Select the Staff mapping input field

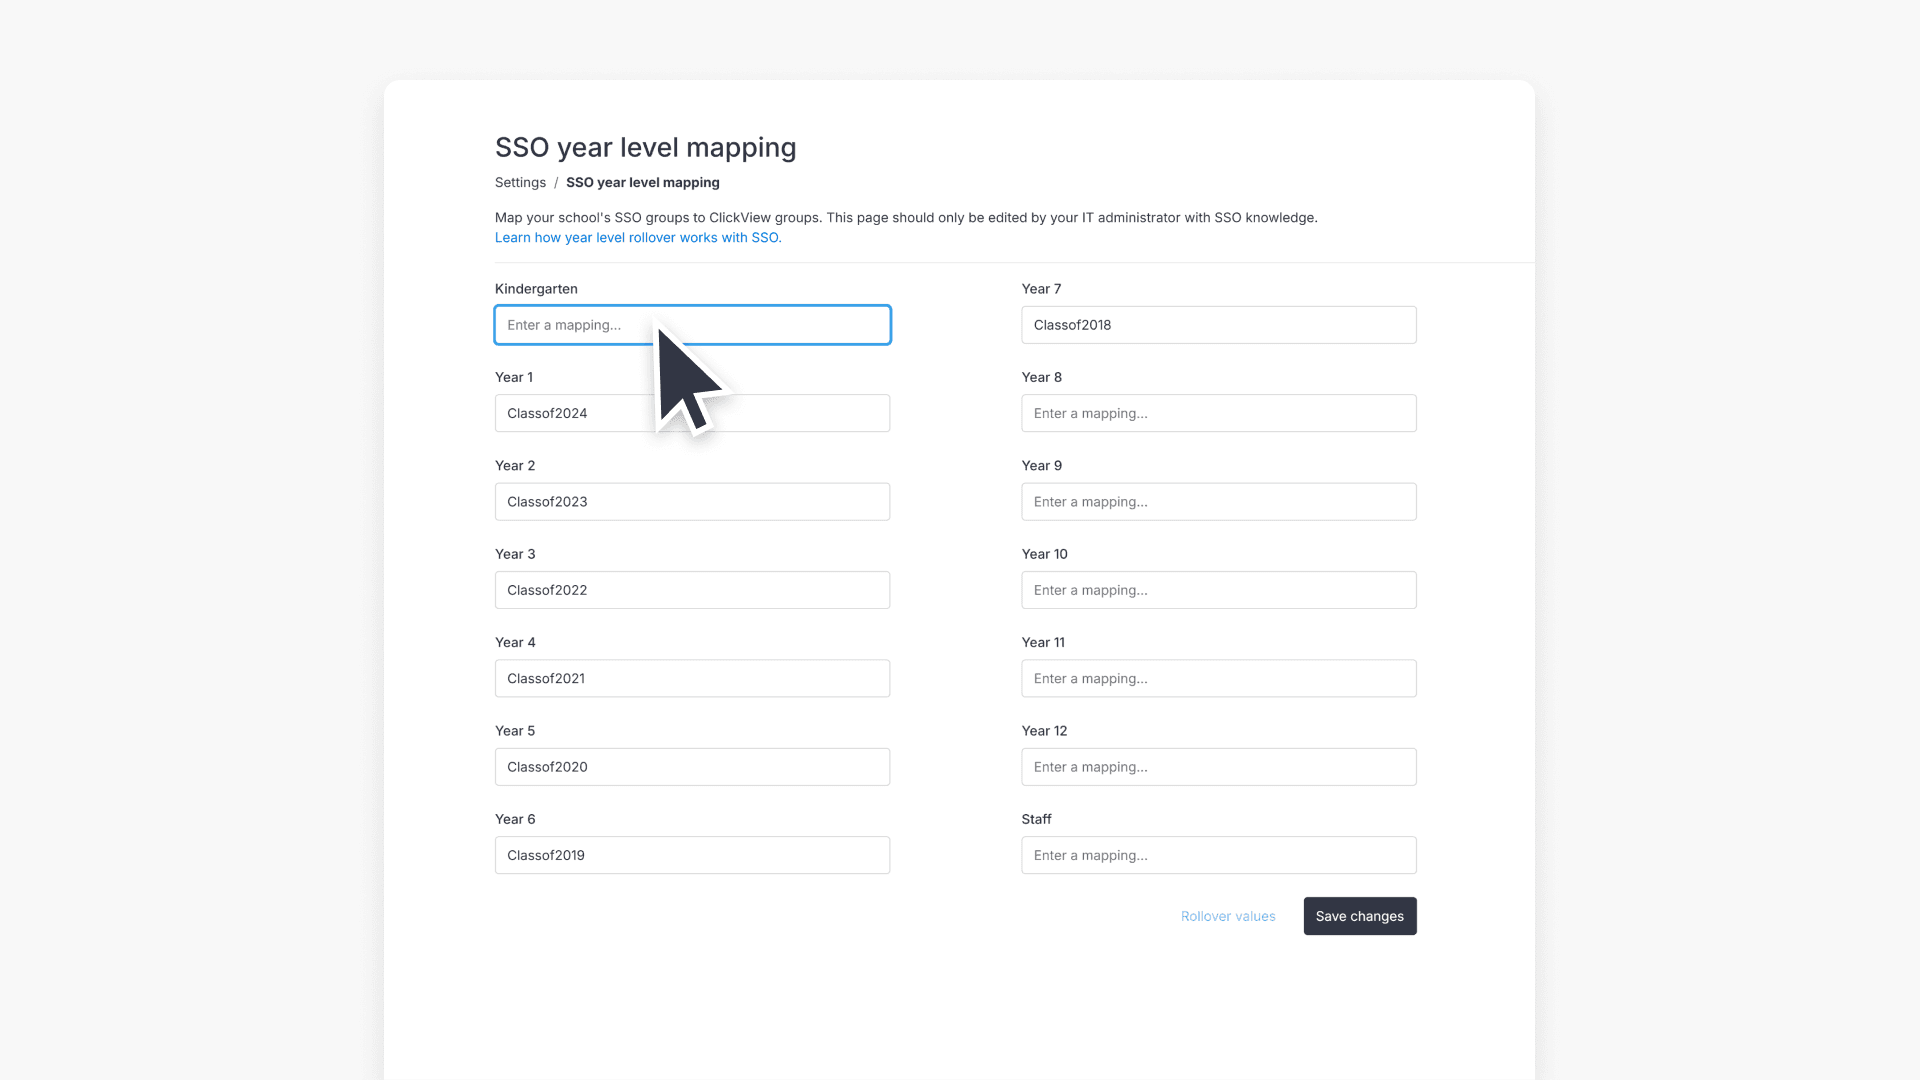[1218, 855]
